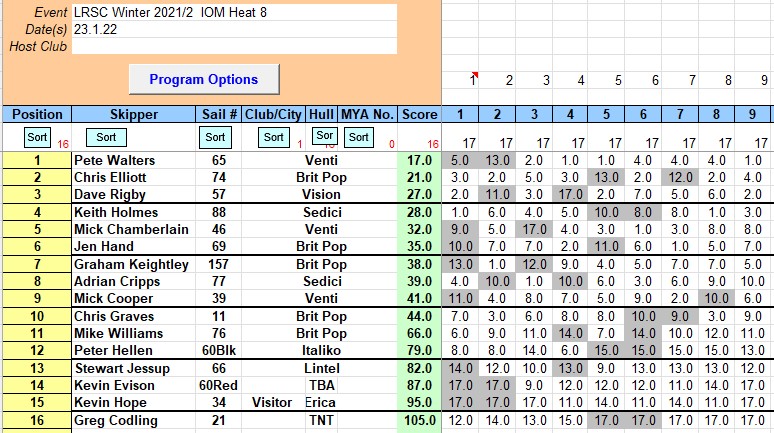
Task: Click Greg Codling's total score of 105.0
Action: pyautogui.click(x=420, y=420)
